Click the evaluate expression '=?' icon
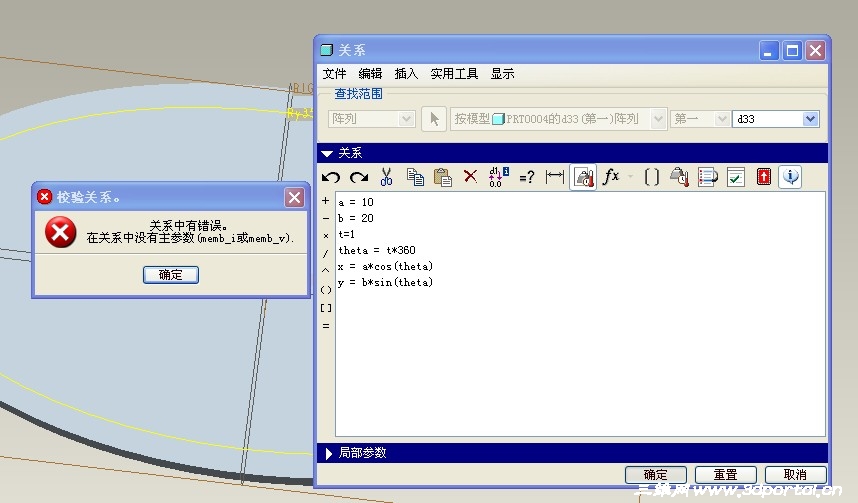Screen dimensions: 858x503 pyautogui.click(x=526, y=177)
